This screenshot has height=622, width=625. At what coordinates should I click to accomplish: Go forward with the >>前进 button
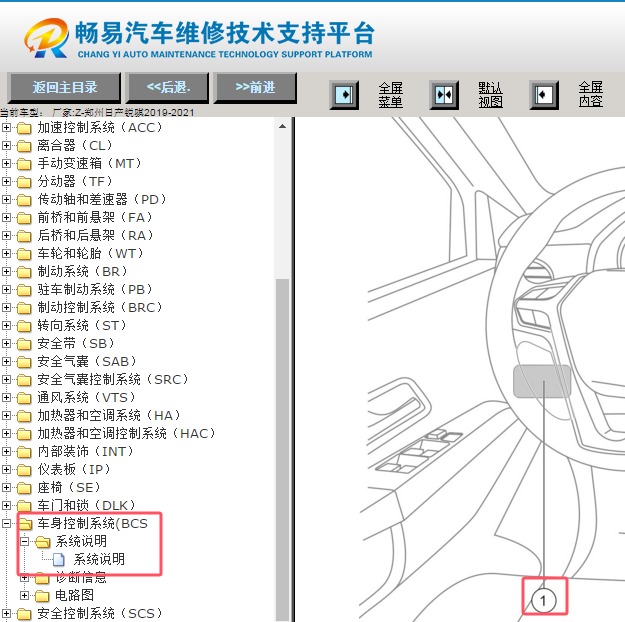pyautogui.click(x=255, y=88)
